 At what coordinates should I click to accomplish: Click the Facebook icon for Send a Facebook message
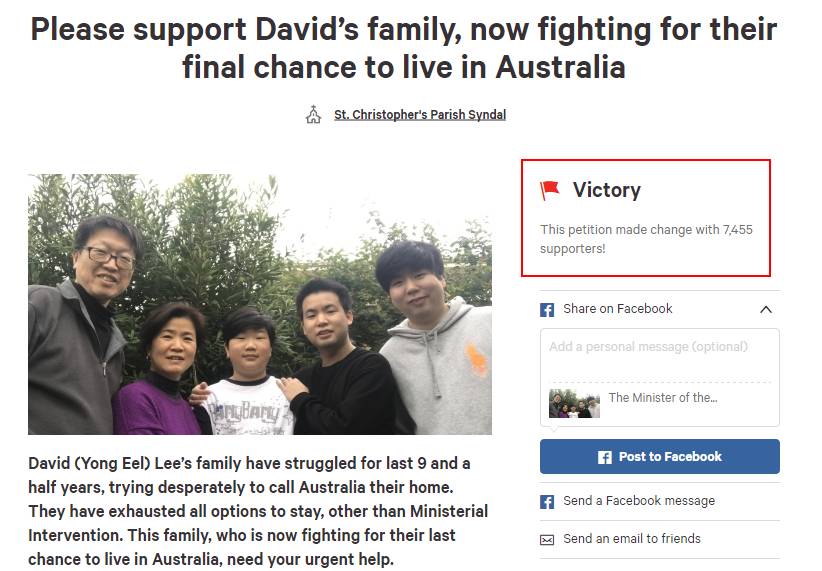(x=547, y=502)
